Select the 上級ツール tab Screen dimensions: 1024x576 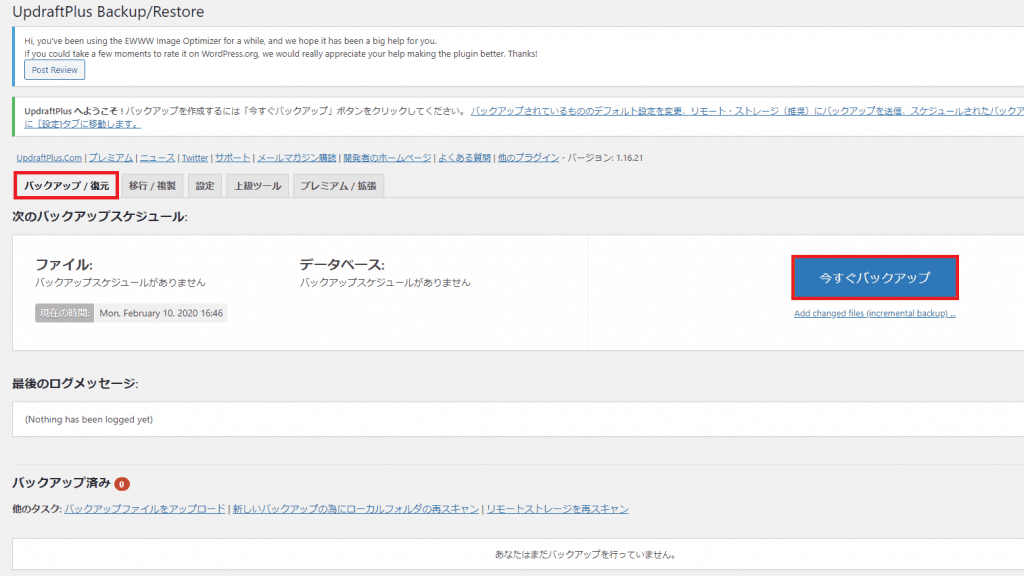257,186
